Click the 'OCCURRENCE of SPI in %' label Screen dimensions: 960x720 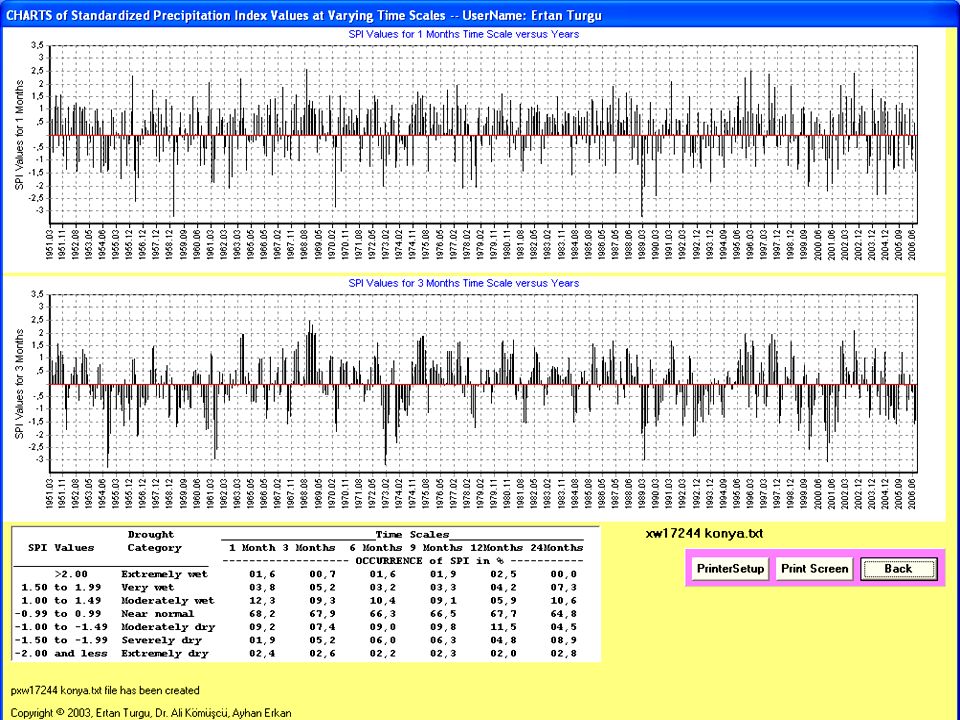pos(429,560)
